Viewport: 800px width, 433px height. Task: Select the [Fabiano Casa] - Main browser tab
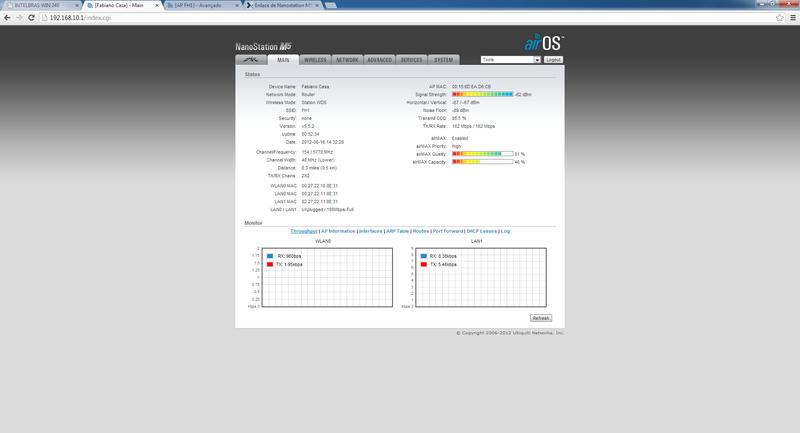click(120, 5)
